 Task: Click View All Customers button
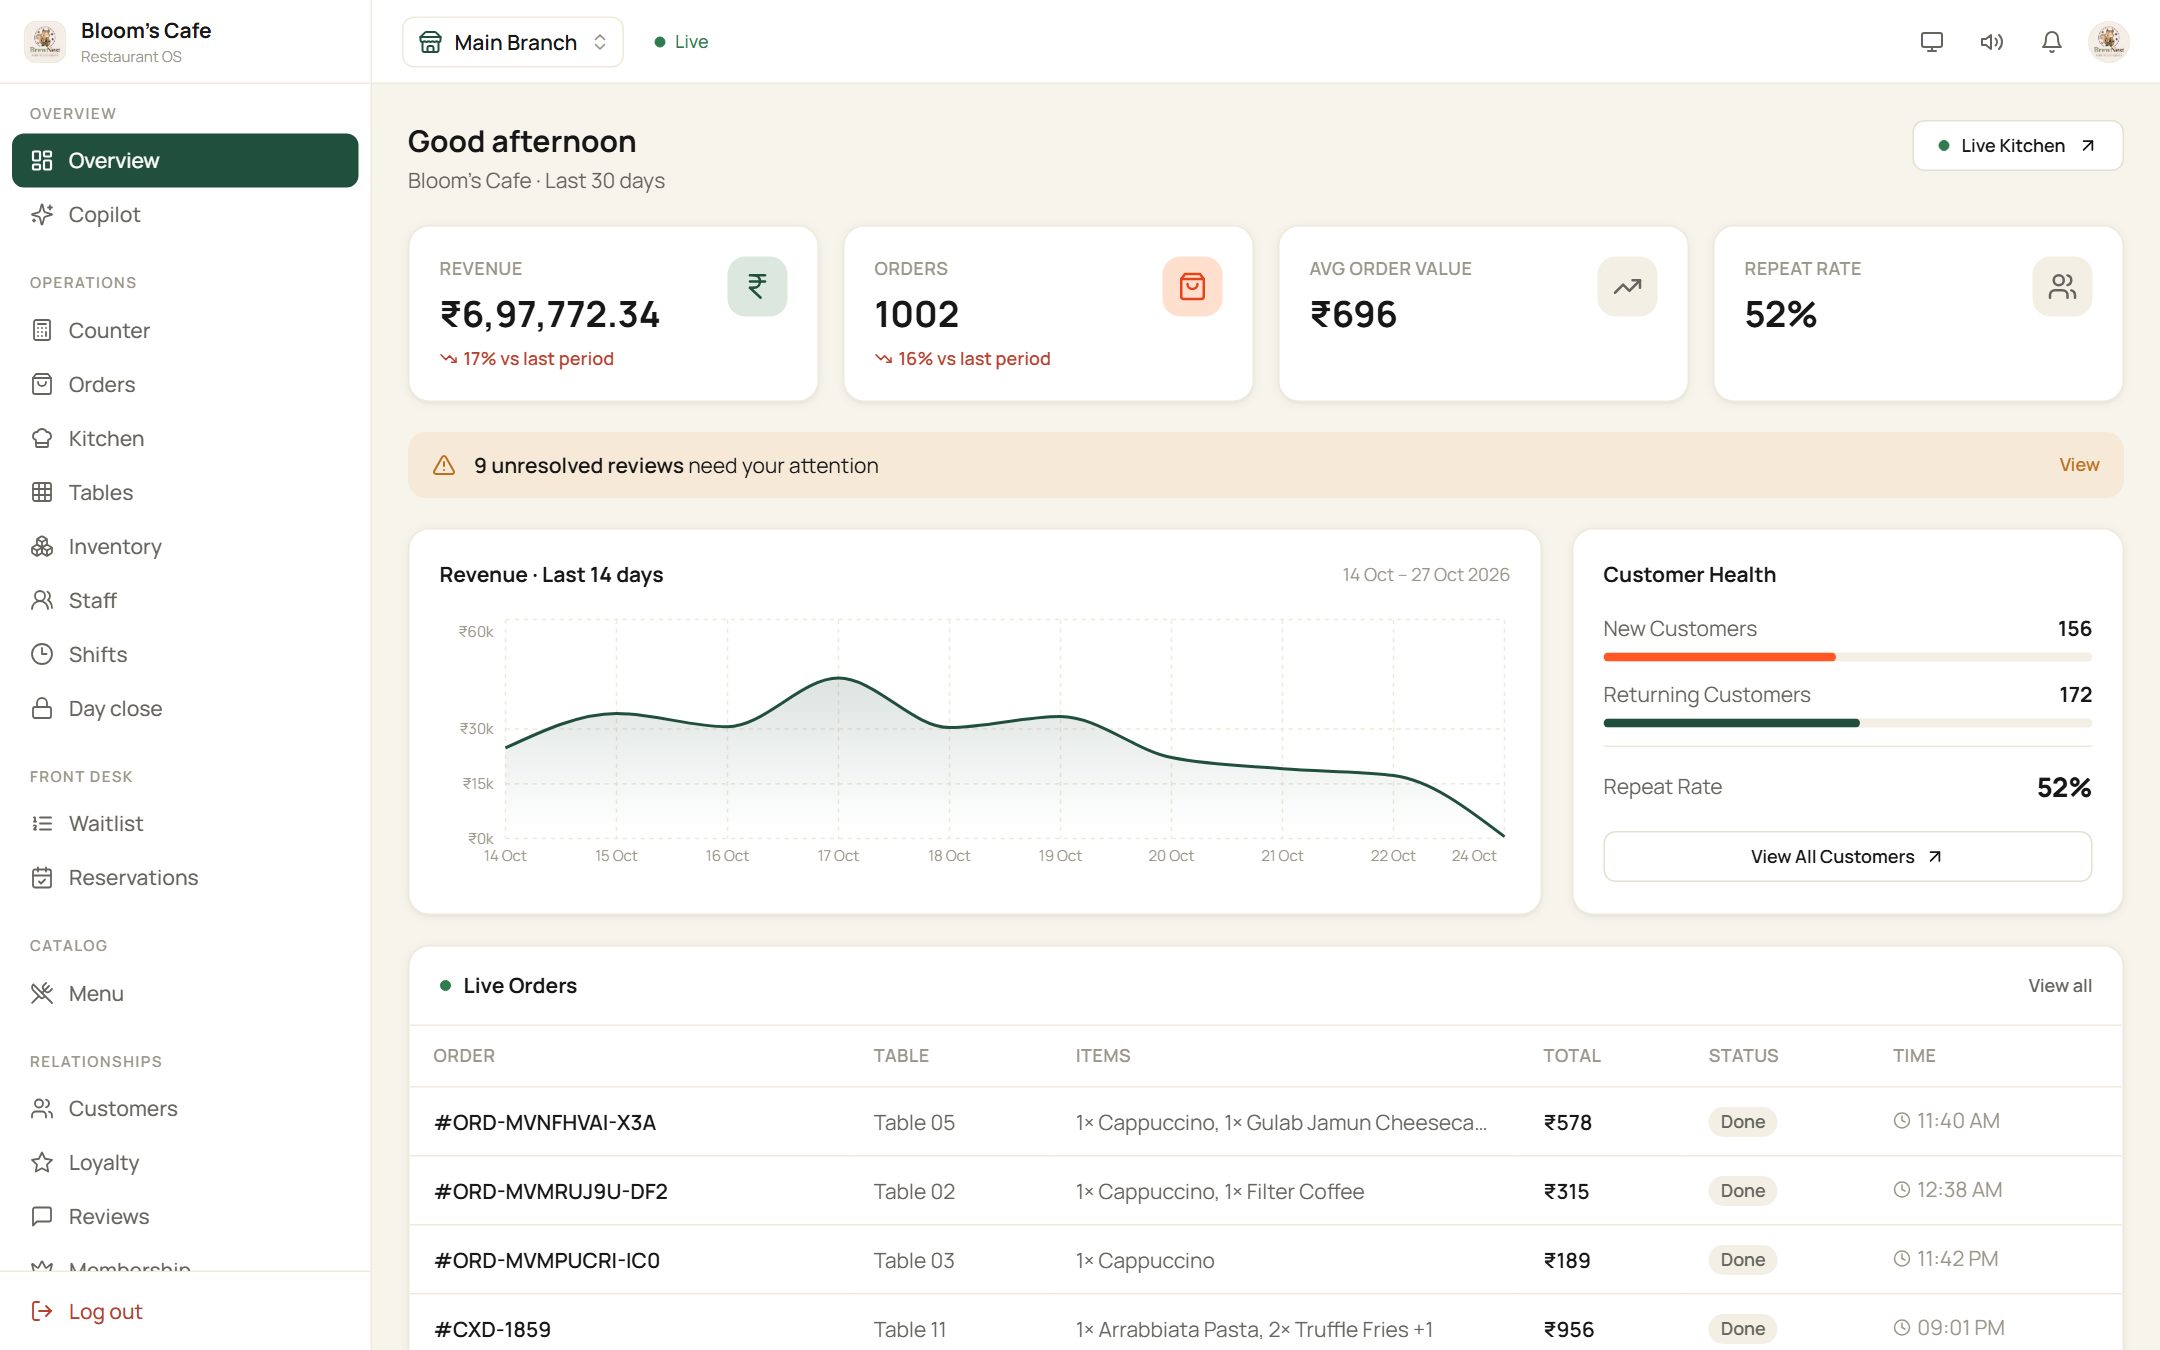click(1847, 857)
